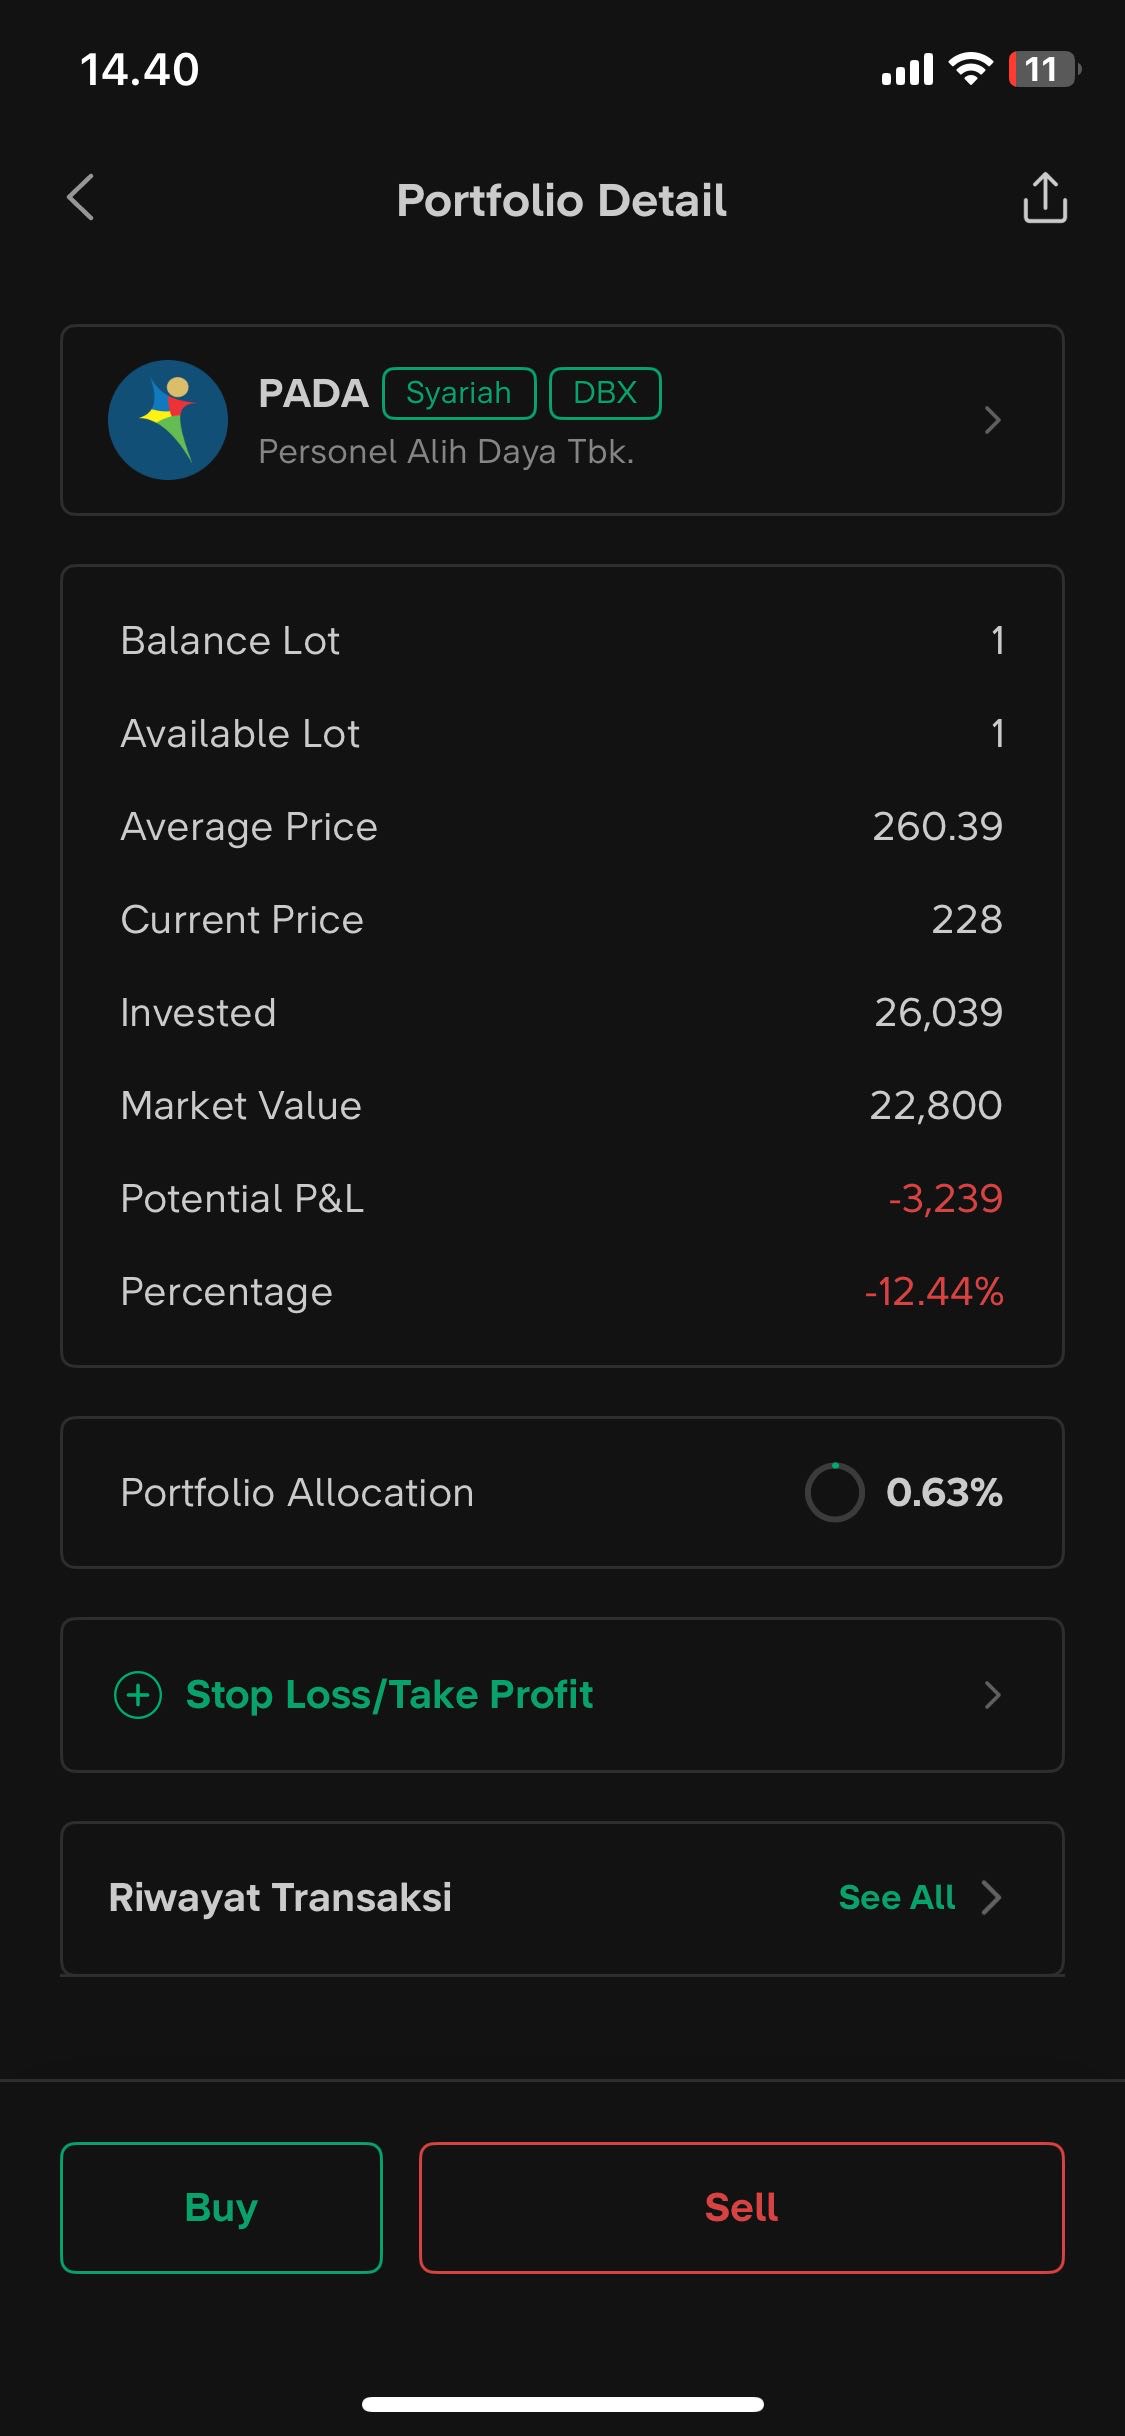Expand transaction history with See All chevron

tap(992, 1897)
